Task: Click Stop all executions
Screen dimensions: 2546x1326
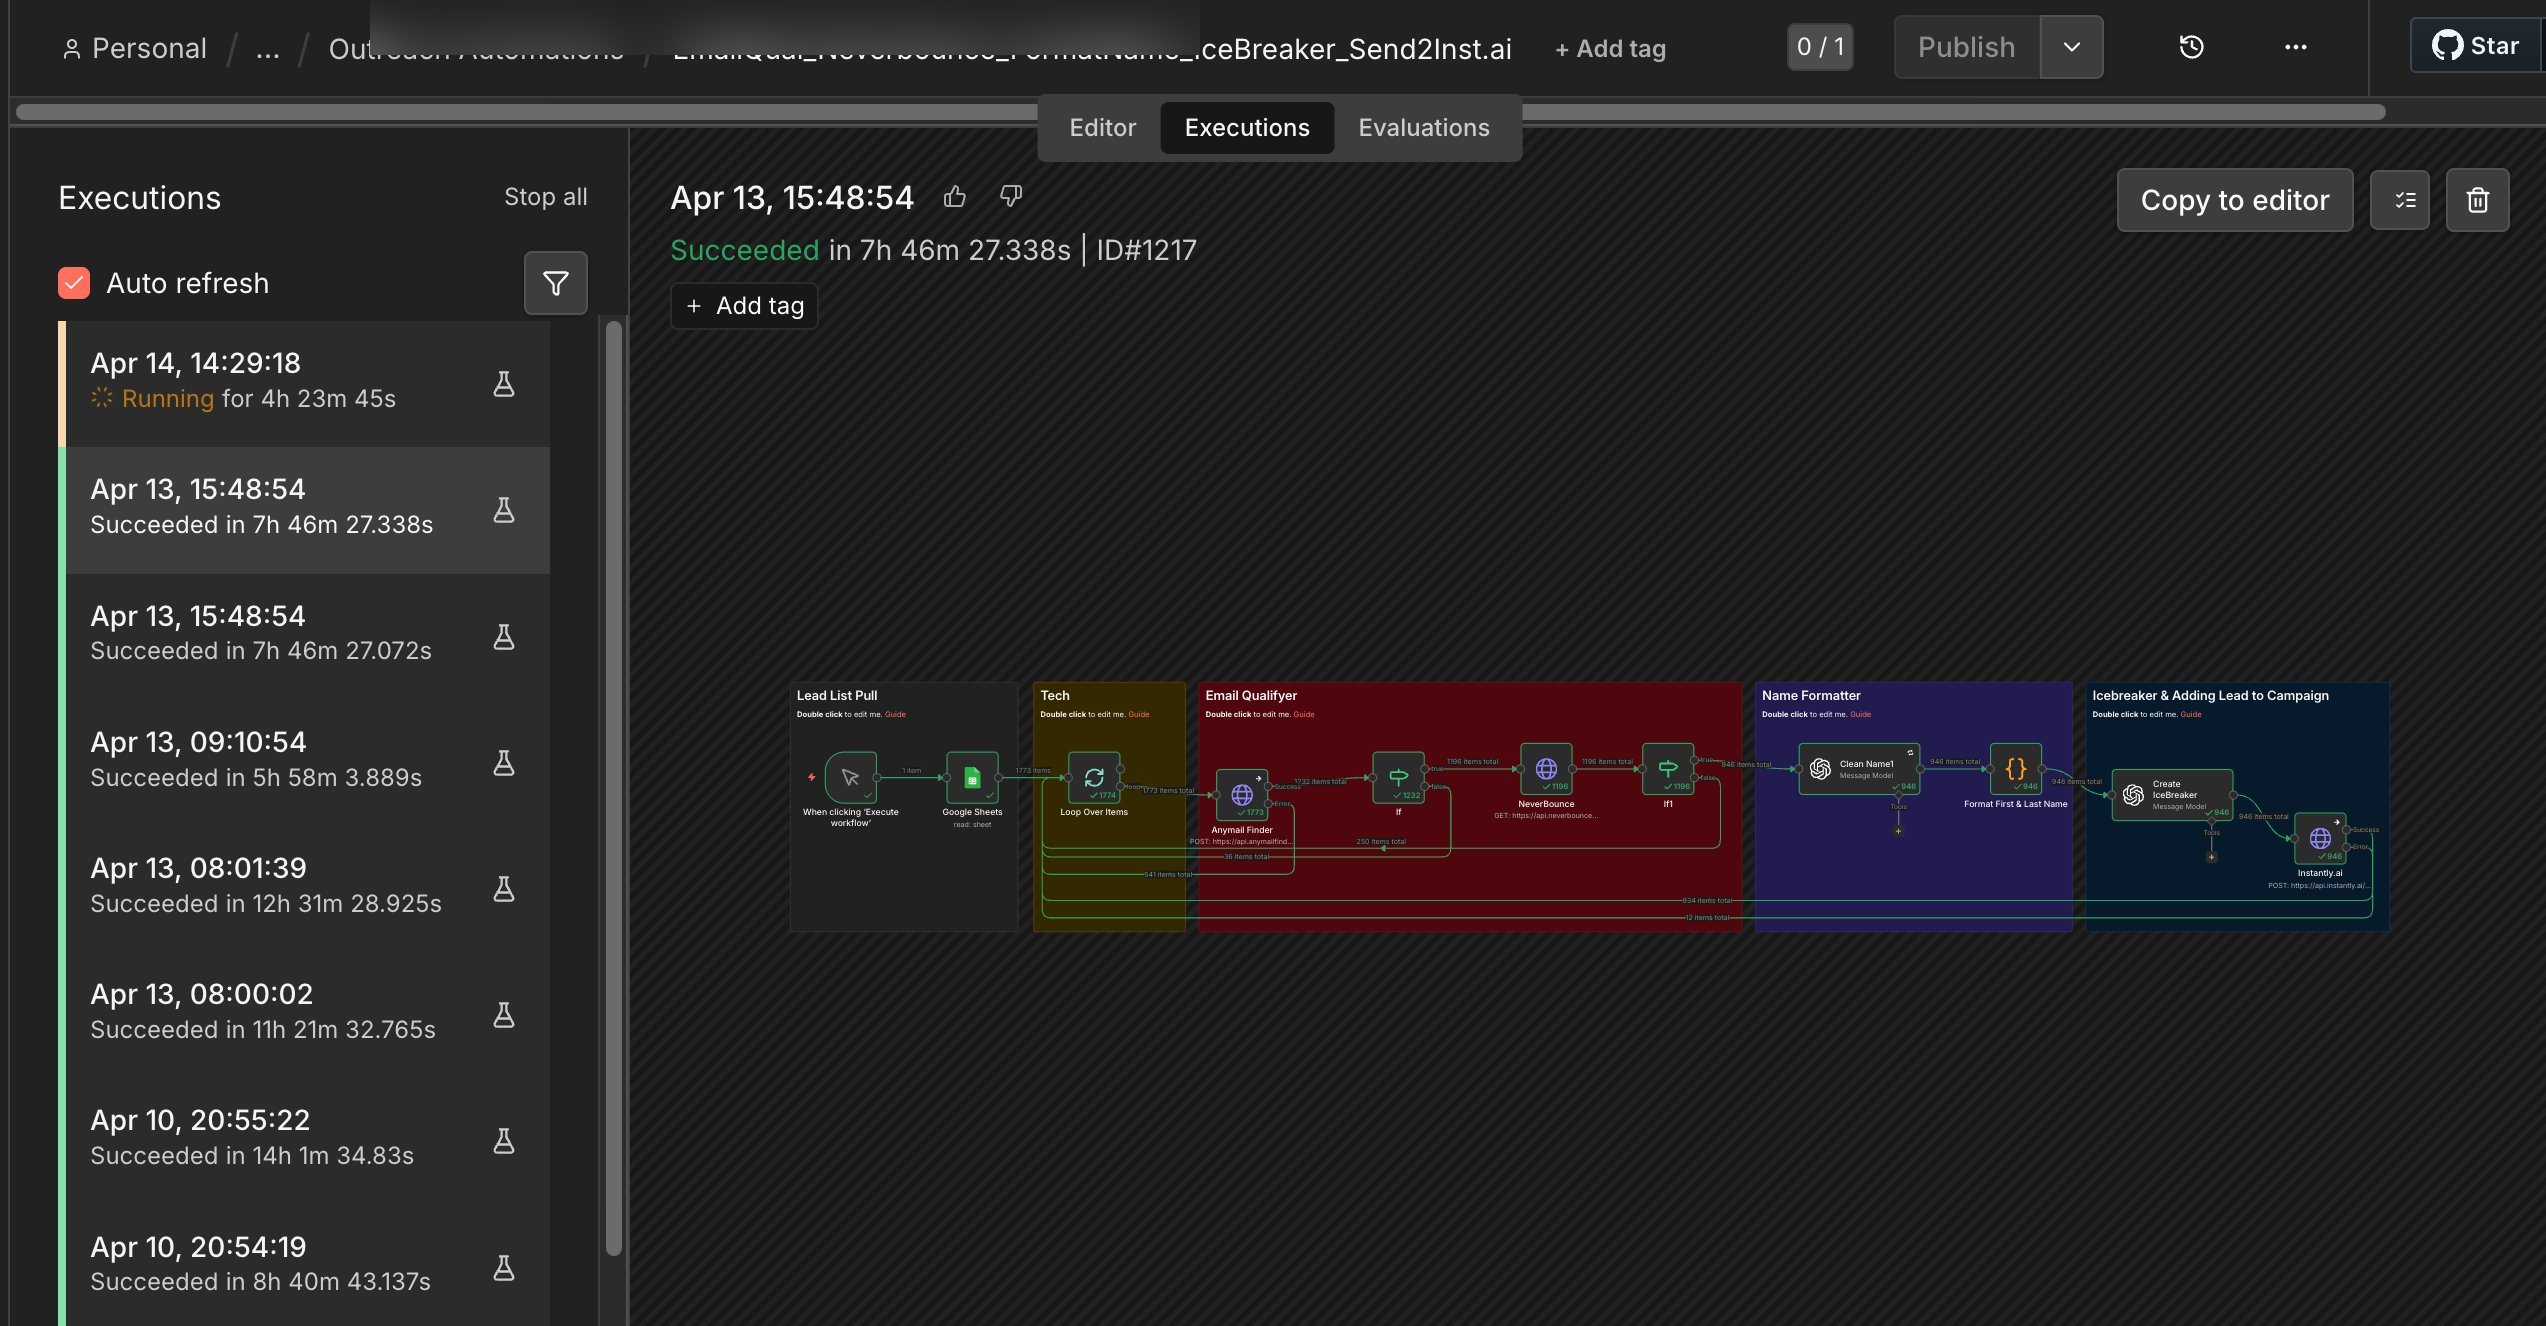Action: click(545, 197)
